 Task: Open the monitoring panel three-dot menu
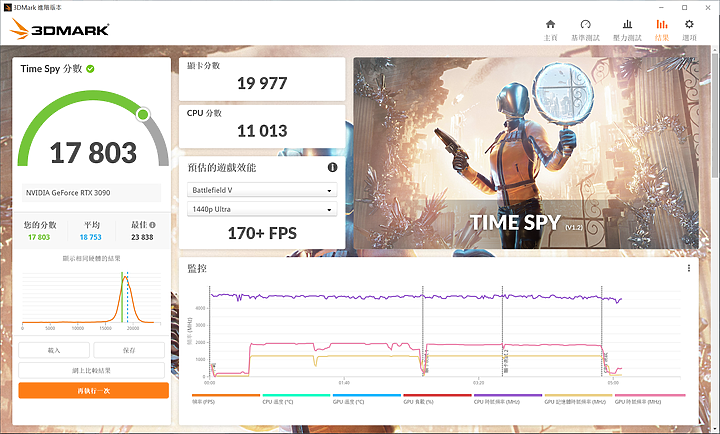click(689, 268)
